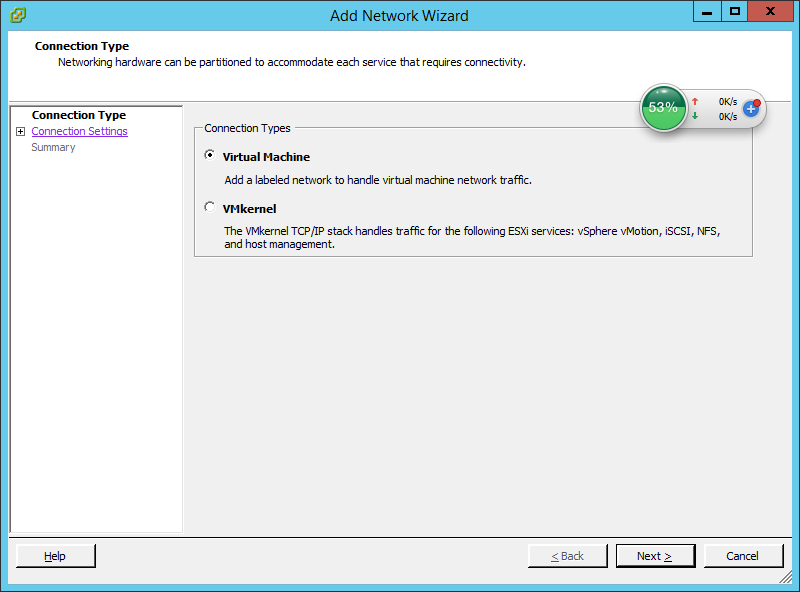Viewport: 800px width, 592px height.
Task: Minimize the Add Network Wizard window
Action: (x=707, y=11)
